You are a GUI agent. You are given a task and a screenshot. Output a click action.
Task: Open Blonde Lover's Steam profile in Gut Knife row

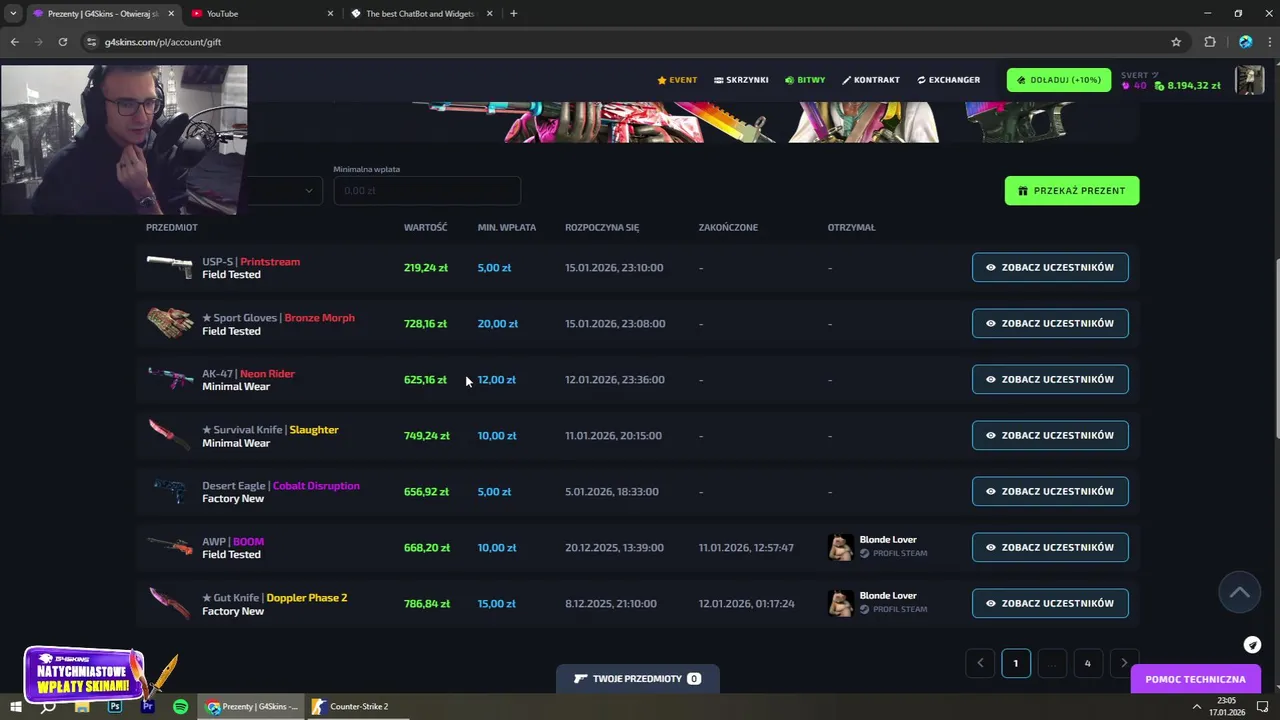893,609
